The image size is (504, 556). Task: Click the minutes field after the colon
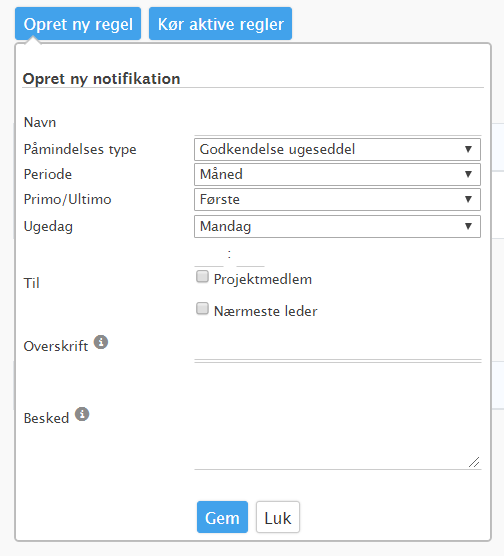(250, 255)
